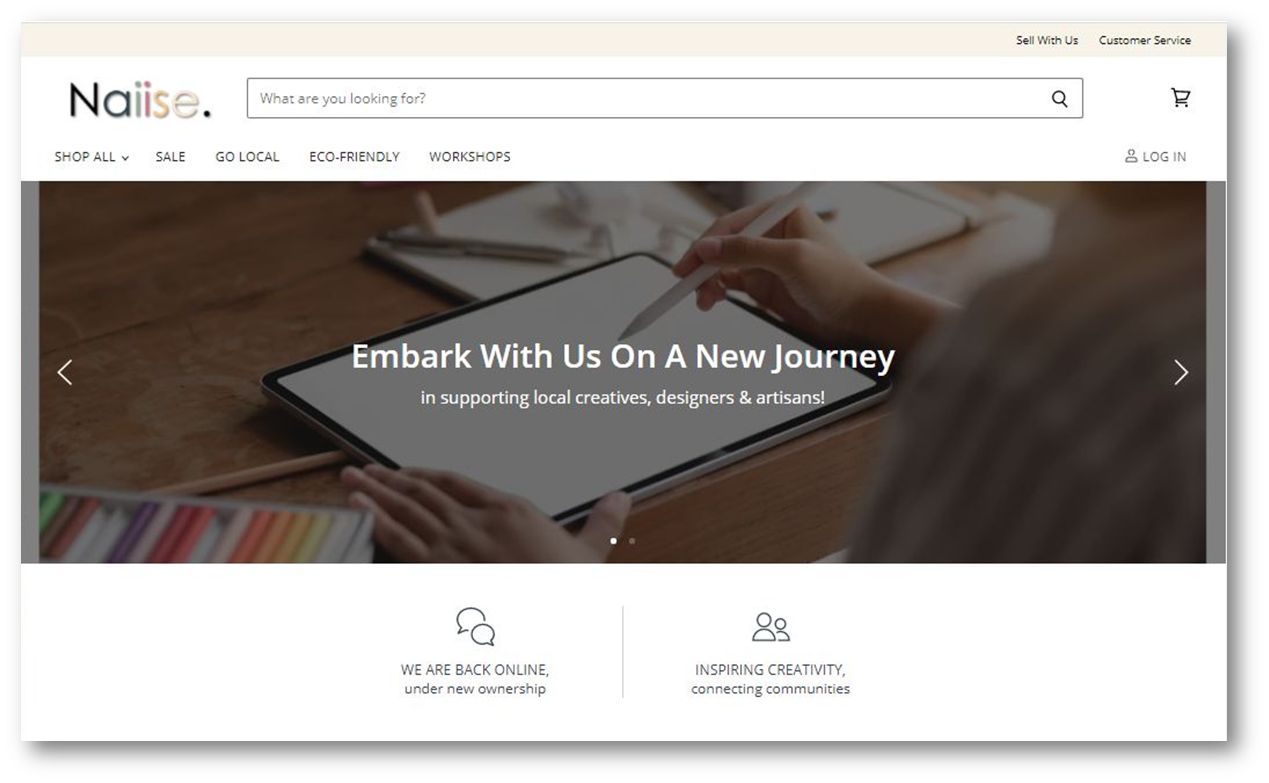
Task: Open the SALE menu item
Action: (x=171, y=157)
